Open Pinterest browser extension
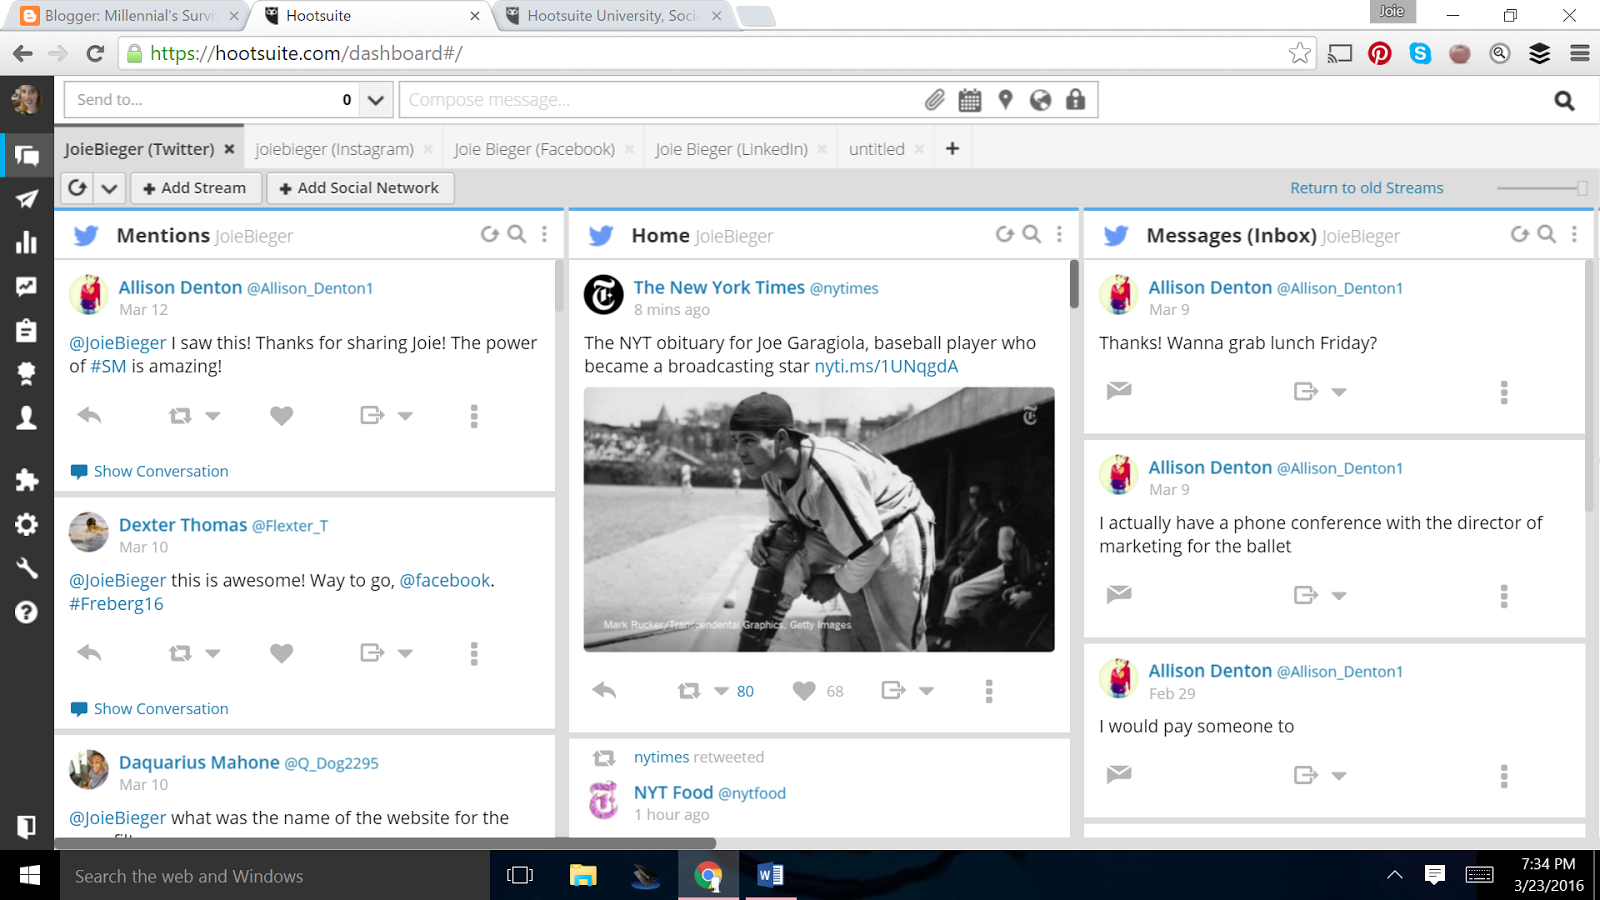 click(1380, 53)
